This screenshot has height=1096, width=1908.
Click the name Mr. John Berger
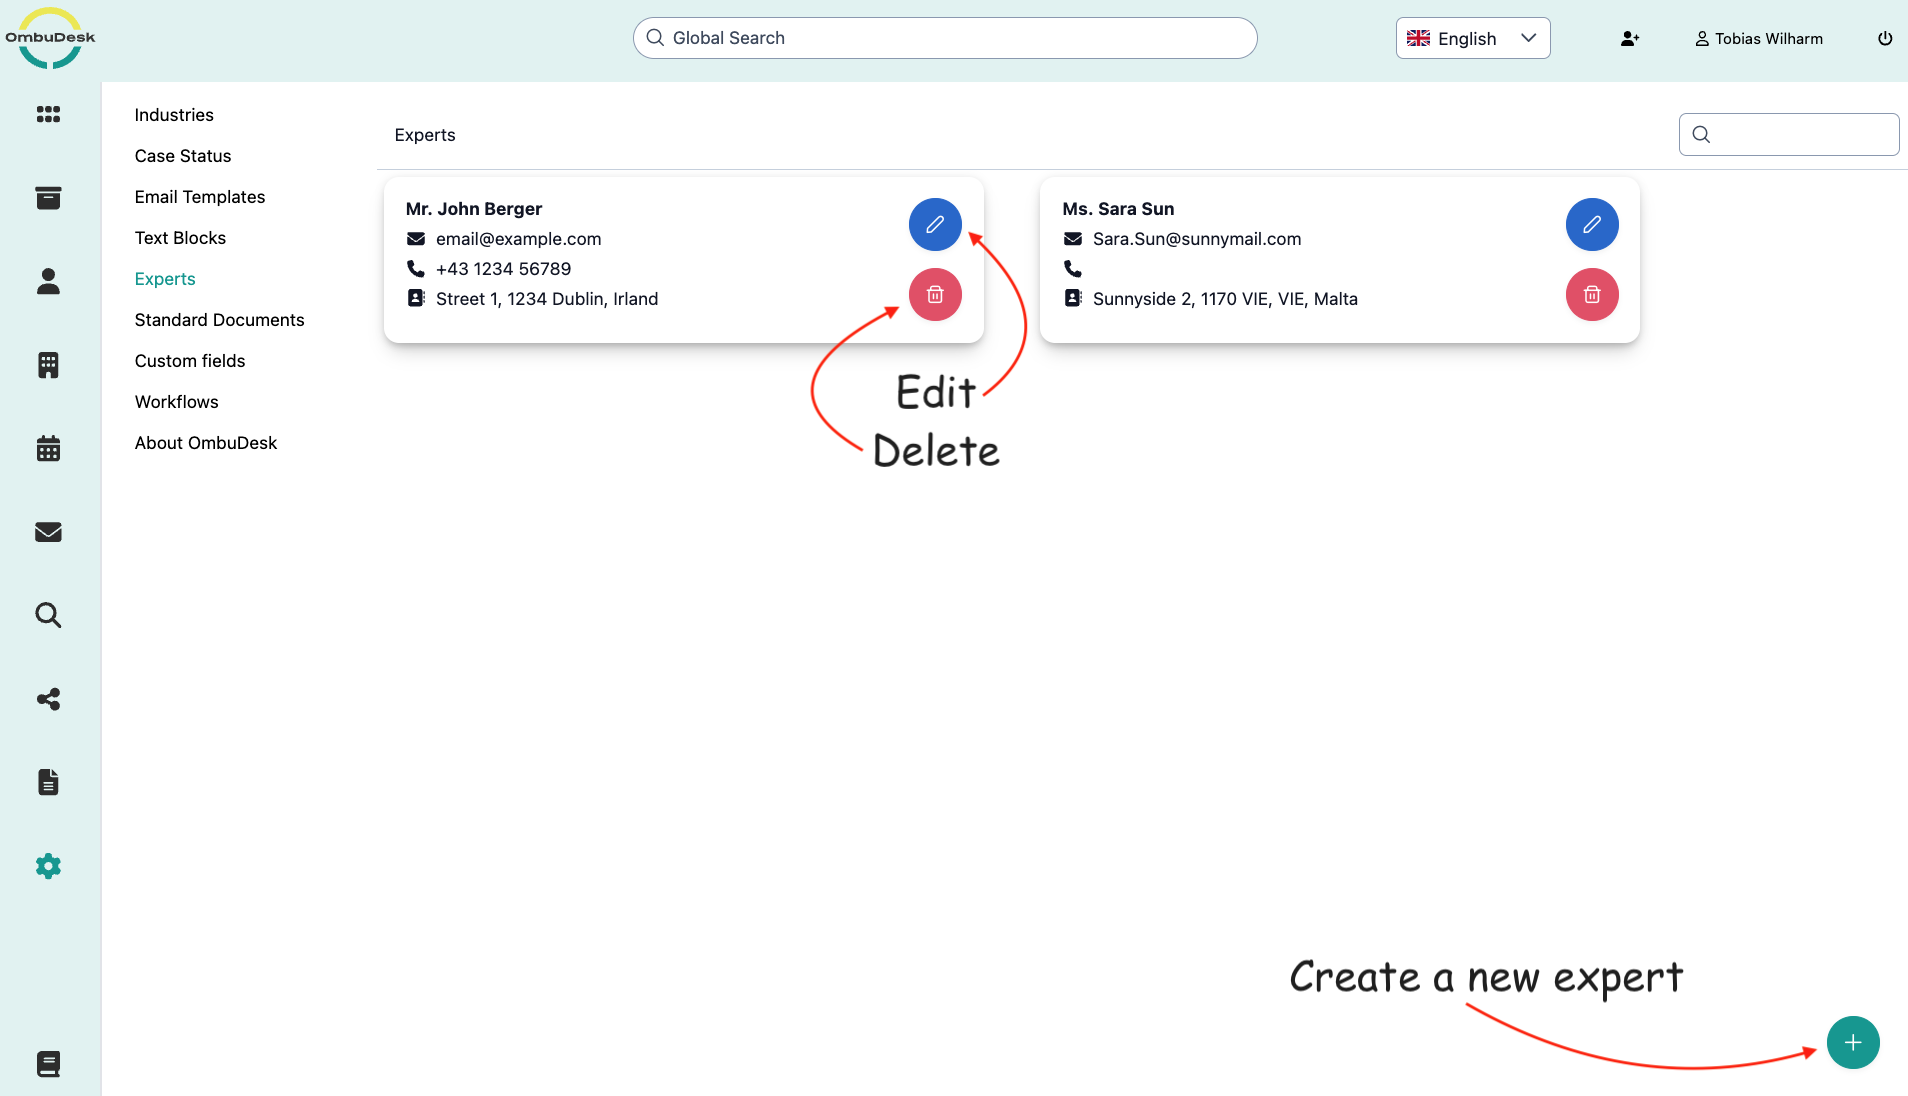474,209
